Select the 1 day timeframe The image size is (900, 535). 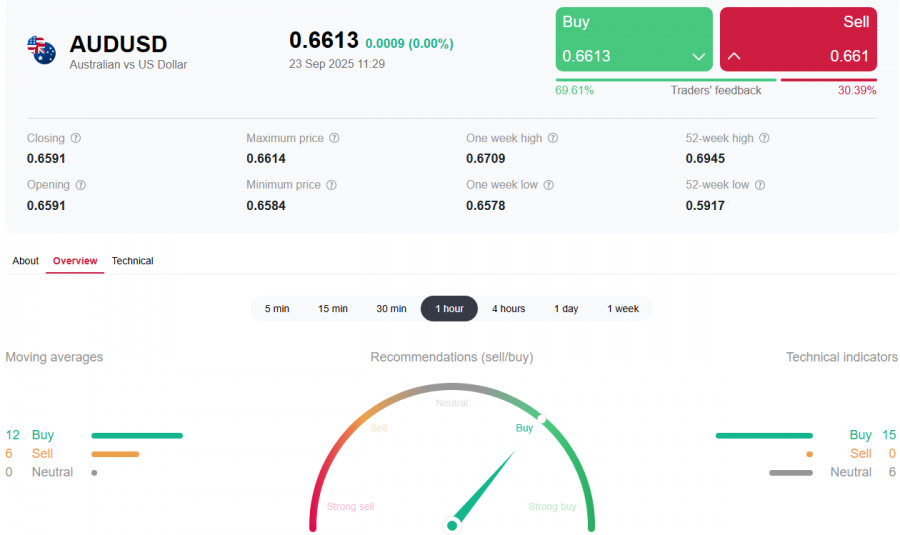pos(566,309)
